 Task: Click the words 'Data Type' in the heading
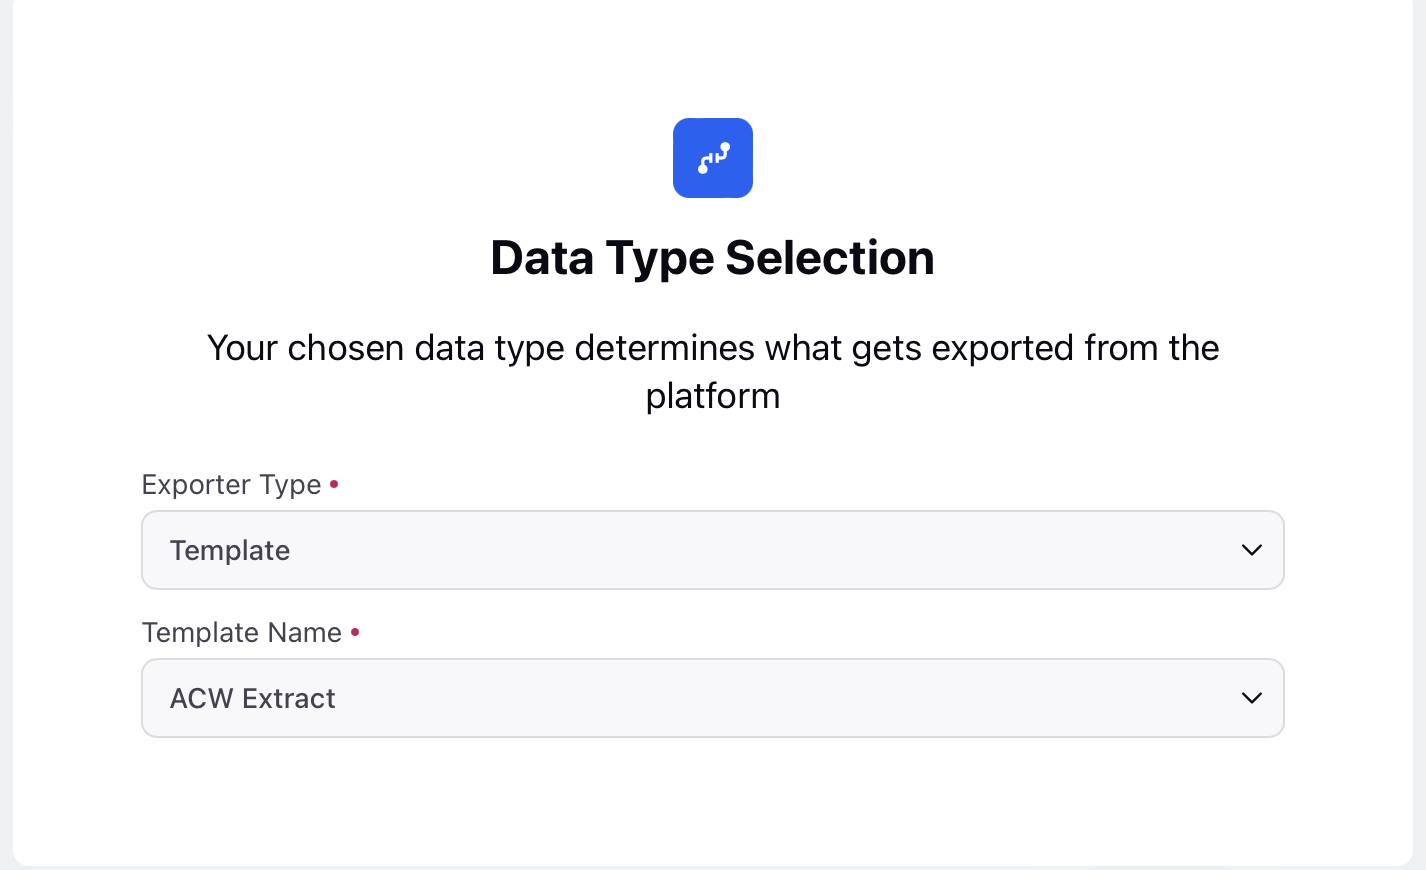point(602,259)
